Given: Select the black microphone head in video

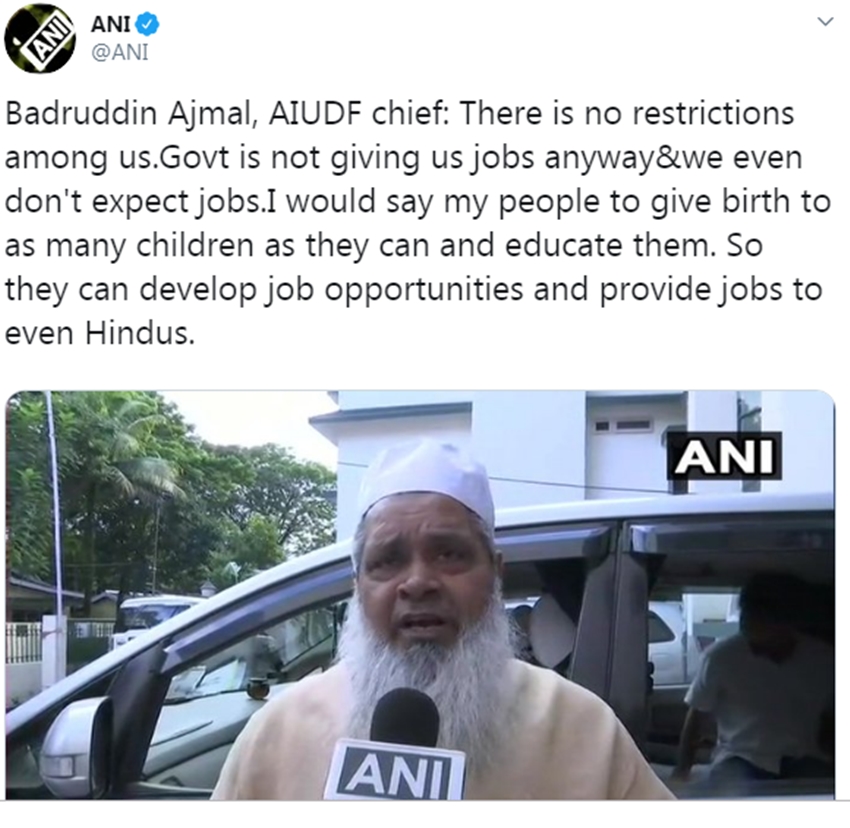Looking at the screenshot, I should pyautogui.click(x=405, y=717).
